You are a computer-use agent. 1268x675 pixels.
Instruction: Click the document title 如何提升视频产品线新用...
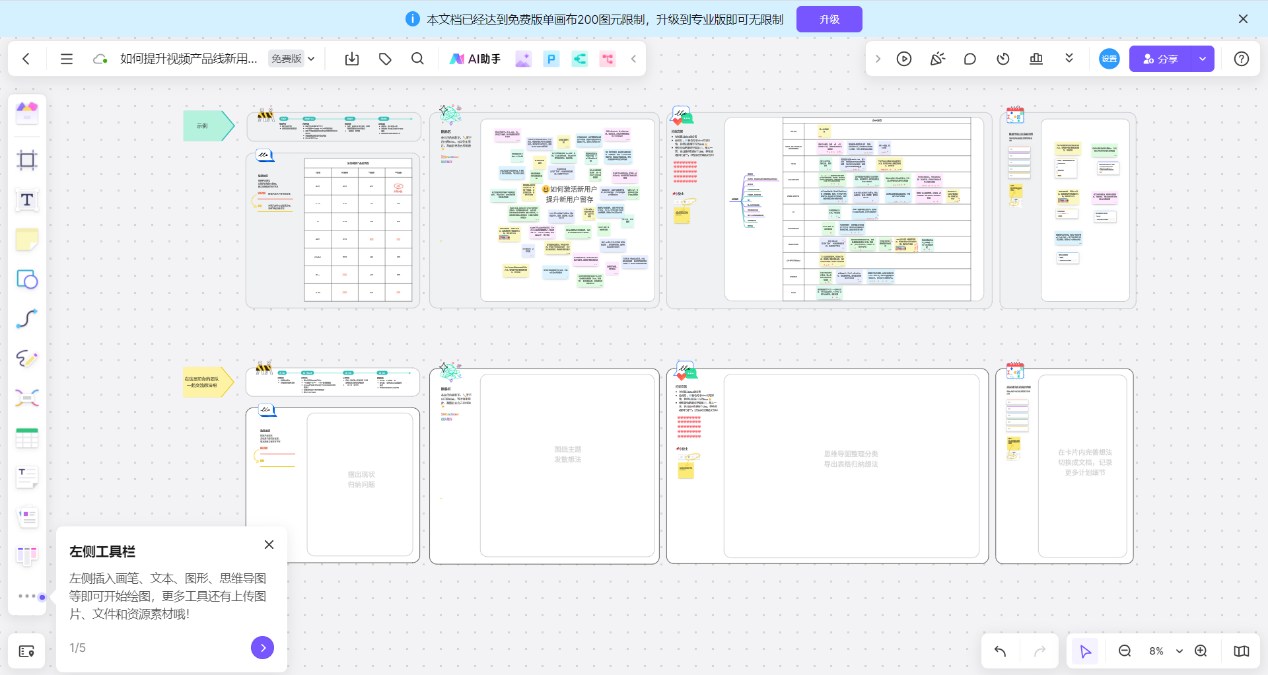click(189, 59)
